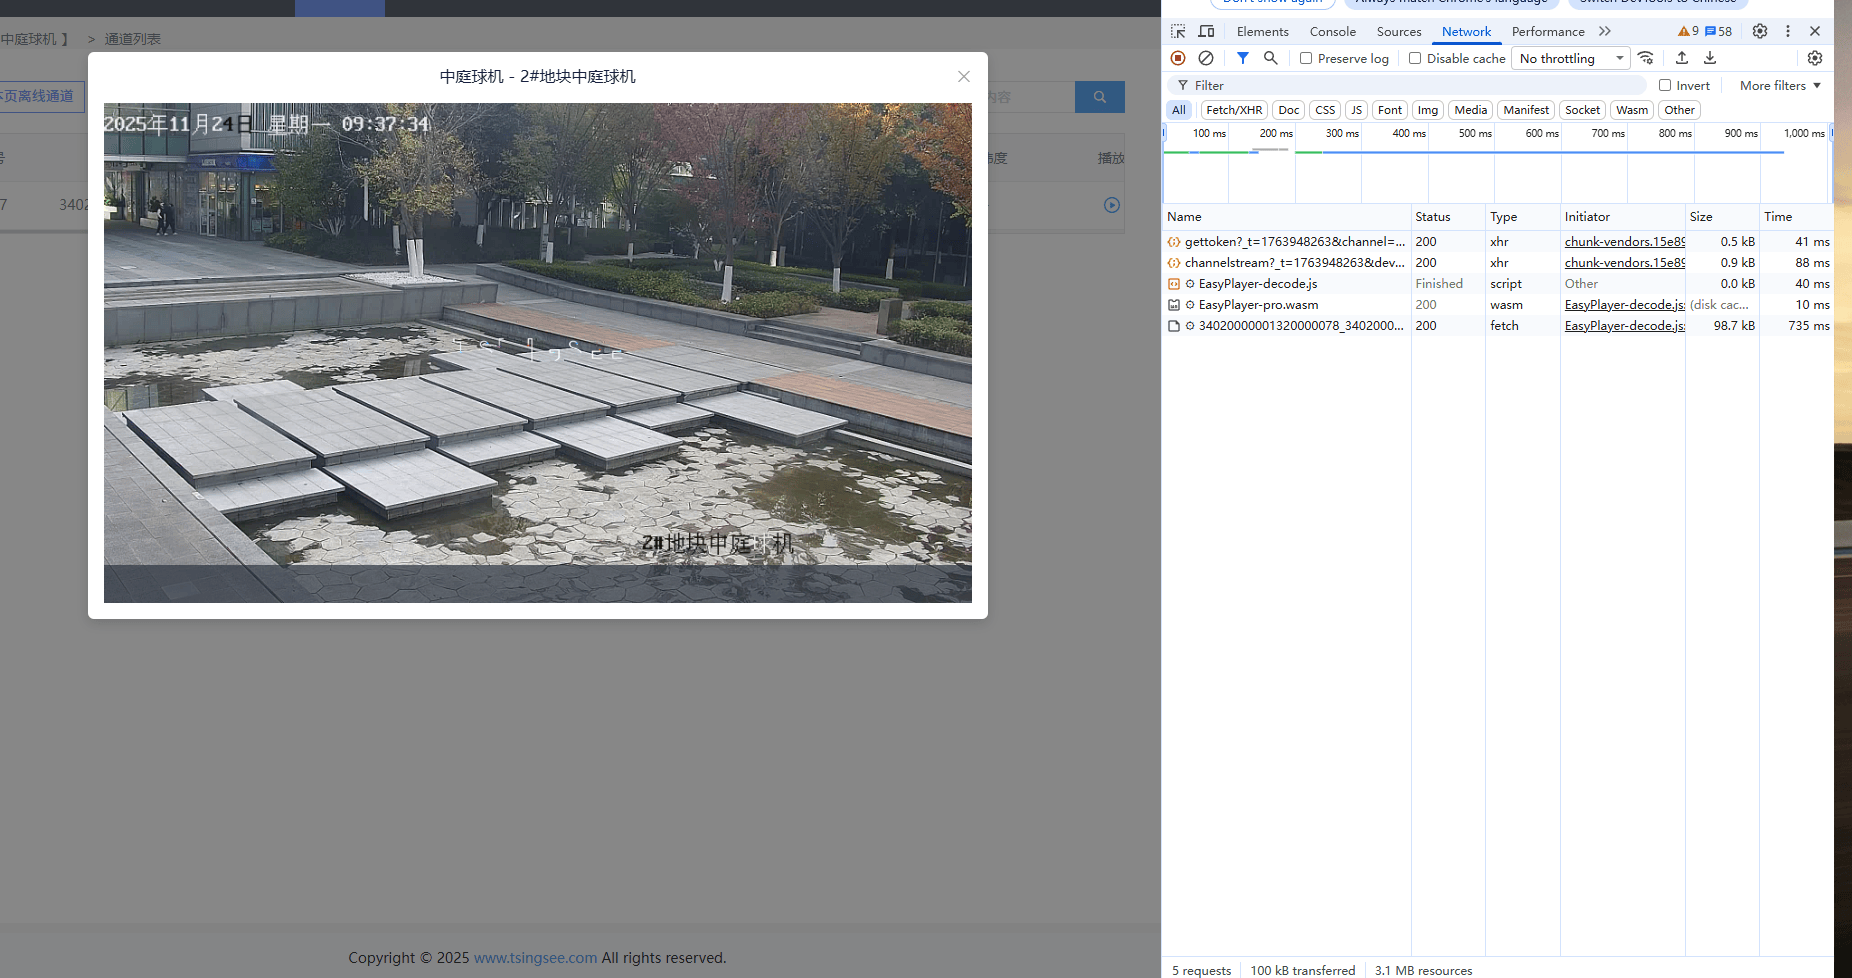
Task: Switch to the Console tab
Action: point(1332,31)
